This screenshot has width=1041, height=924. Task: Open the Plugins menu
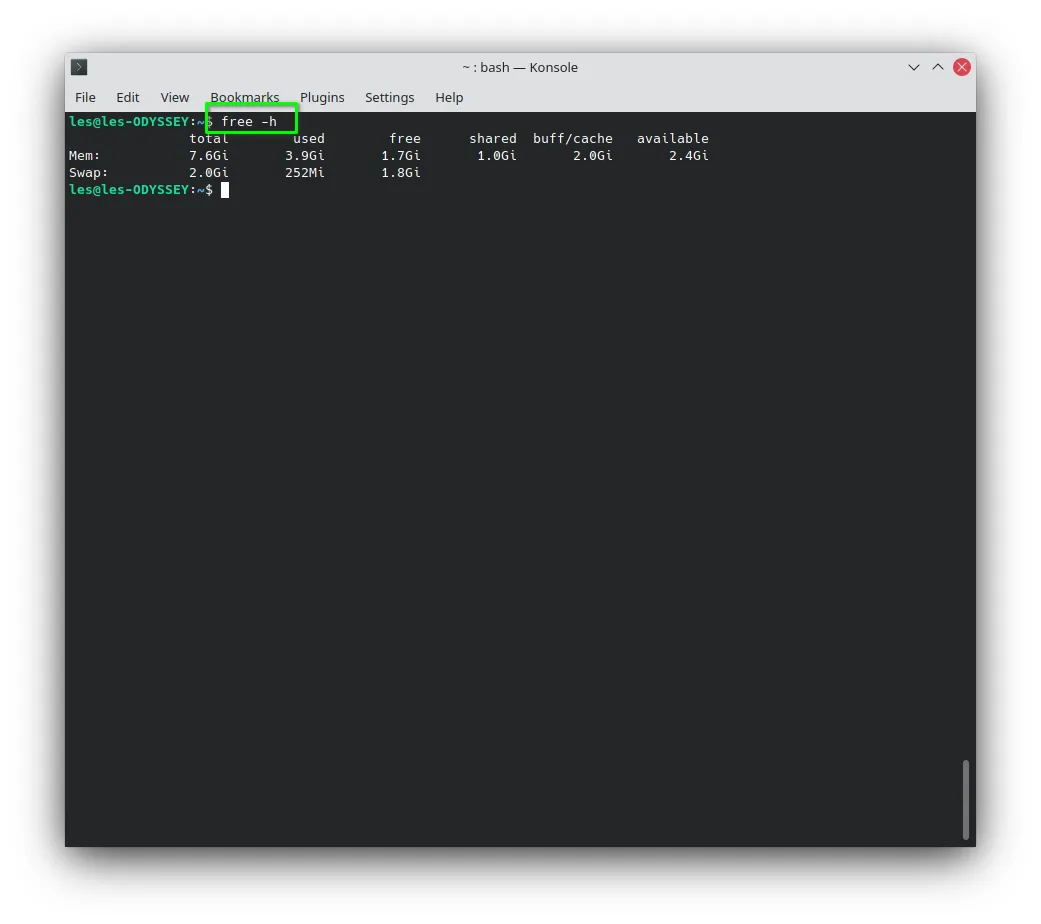click(x=322, y=98)
